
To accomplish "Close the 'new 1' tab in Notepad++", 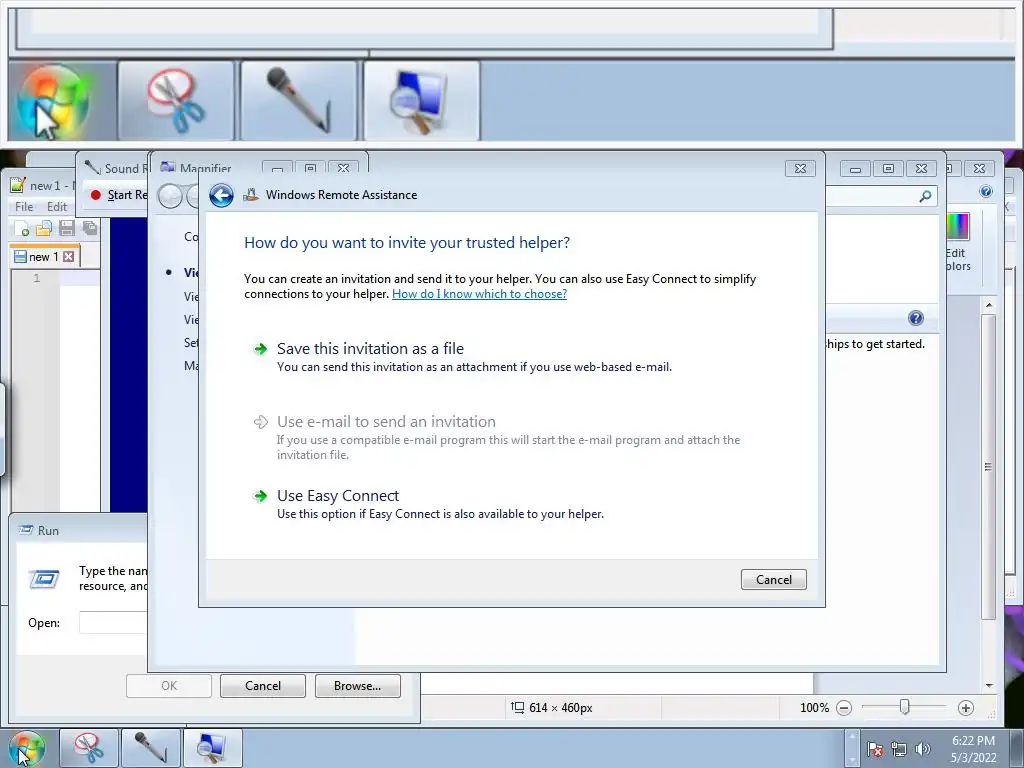I will (x=69, y=257).
